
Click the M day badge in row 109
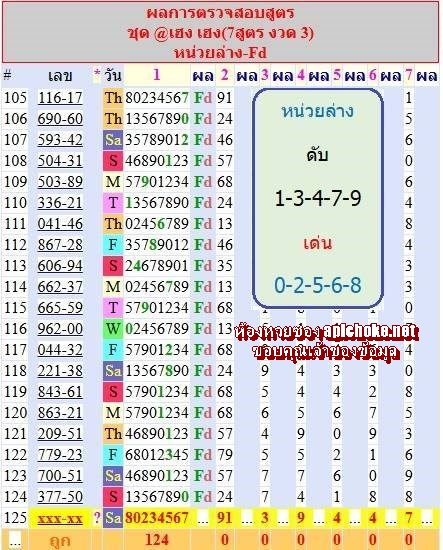tap(113, 182)
